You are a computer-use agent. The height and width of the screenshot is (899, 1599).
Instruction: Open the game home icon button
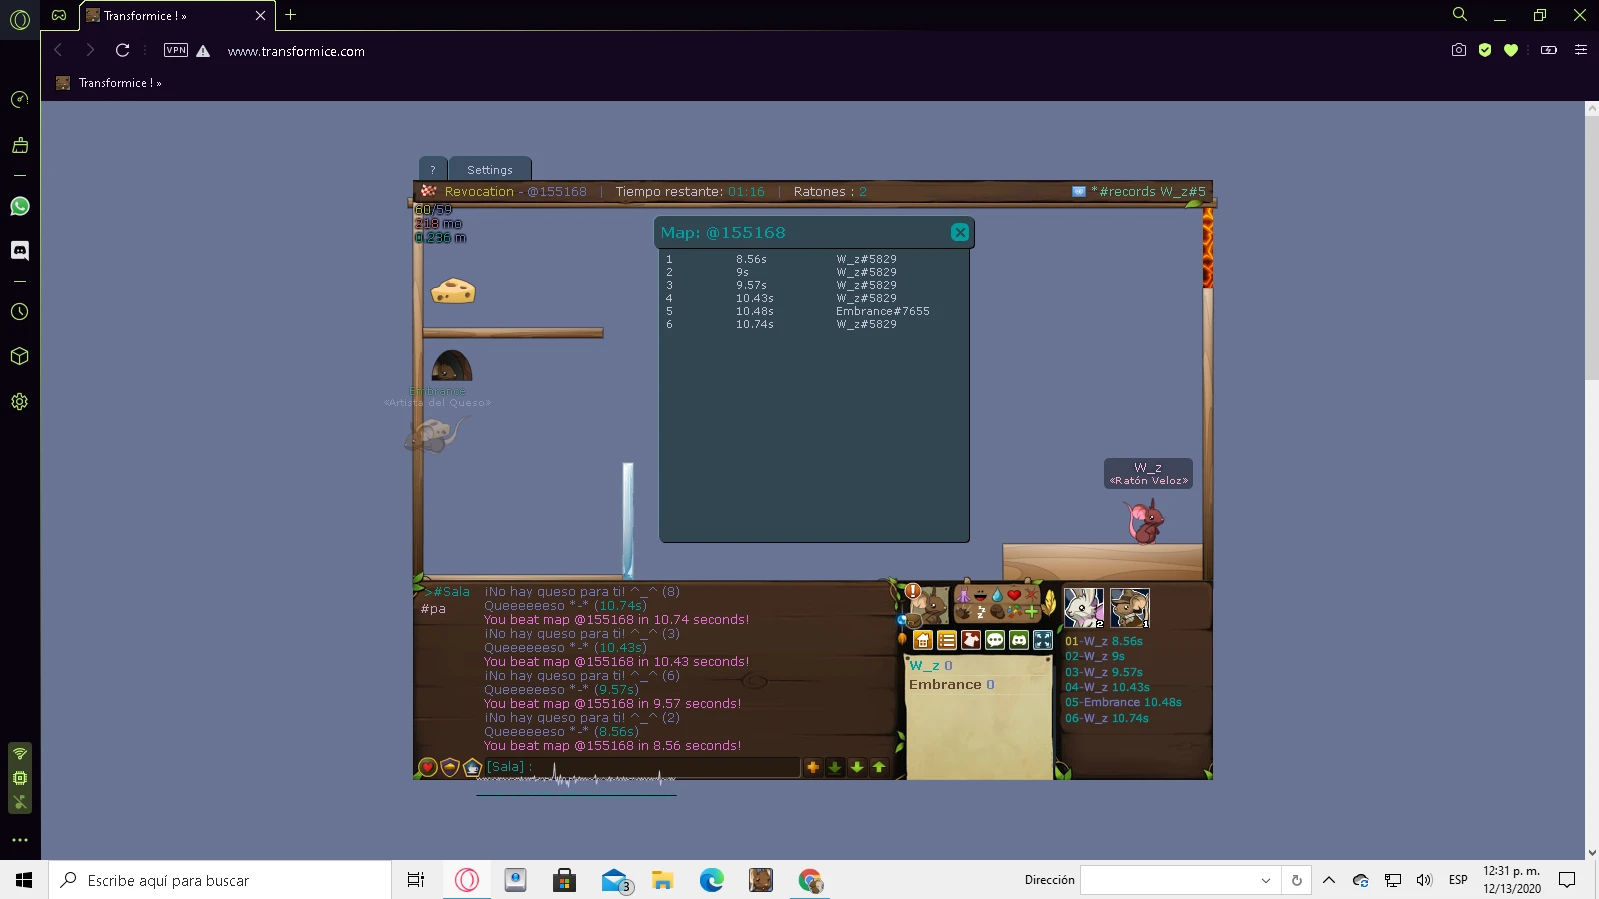(x=923, y=640)
